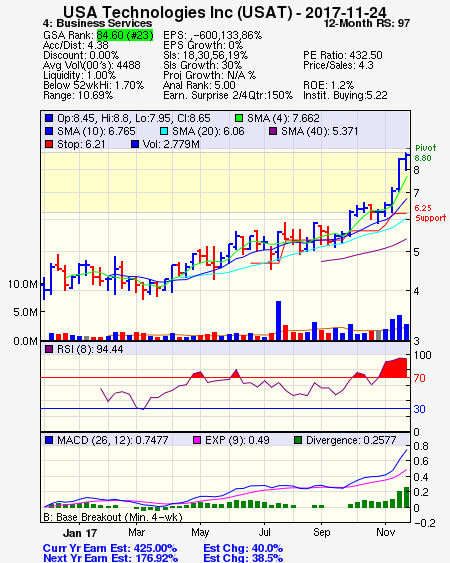Click the 'Avg Vol(00's): 4488' value
The height and width of the screenshot is (563, 450).
tap(92, 65)
